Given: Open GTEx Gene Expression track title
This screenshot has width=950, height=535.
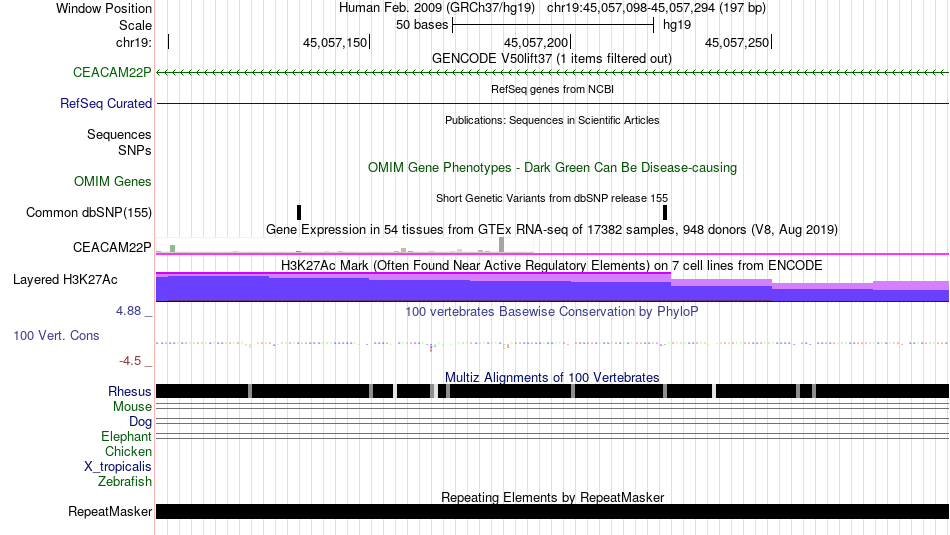Looking at the screenshot, I should [552, 230].
